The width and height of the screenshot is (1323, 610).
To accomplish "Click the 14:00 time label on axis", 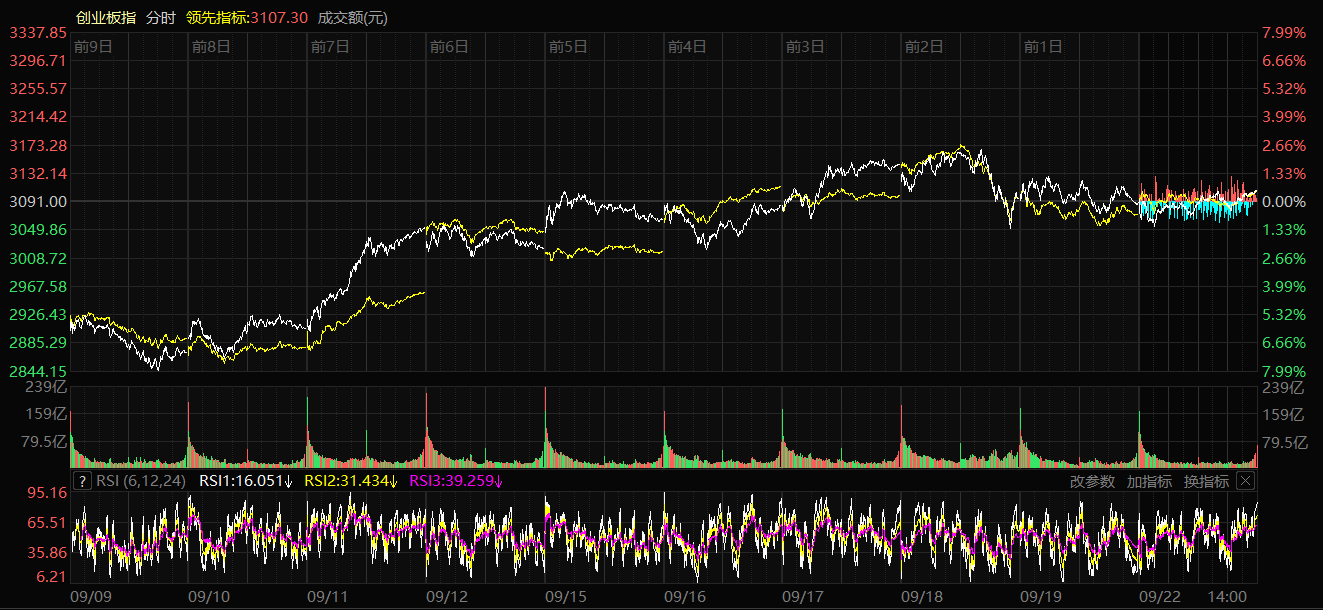I will coord(1228,596).
